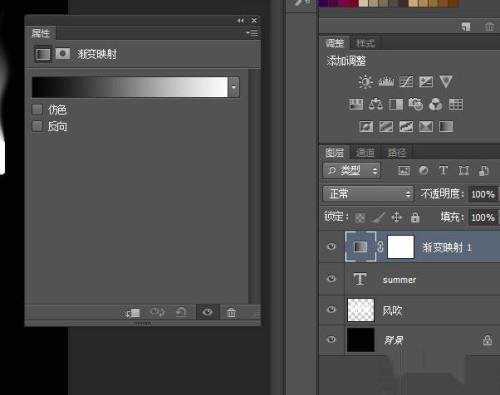Add a Channel Mixer adjustment
The height and width of the screenshot is (395, 500).
(x=436, y=105)
